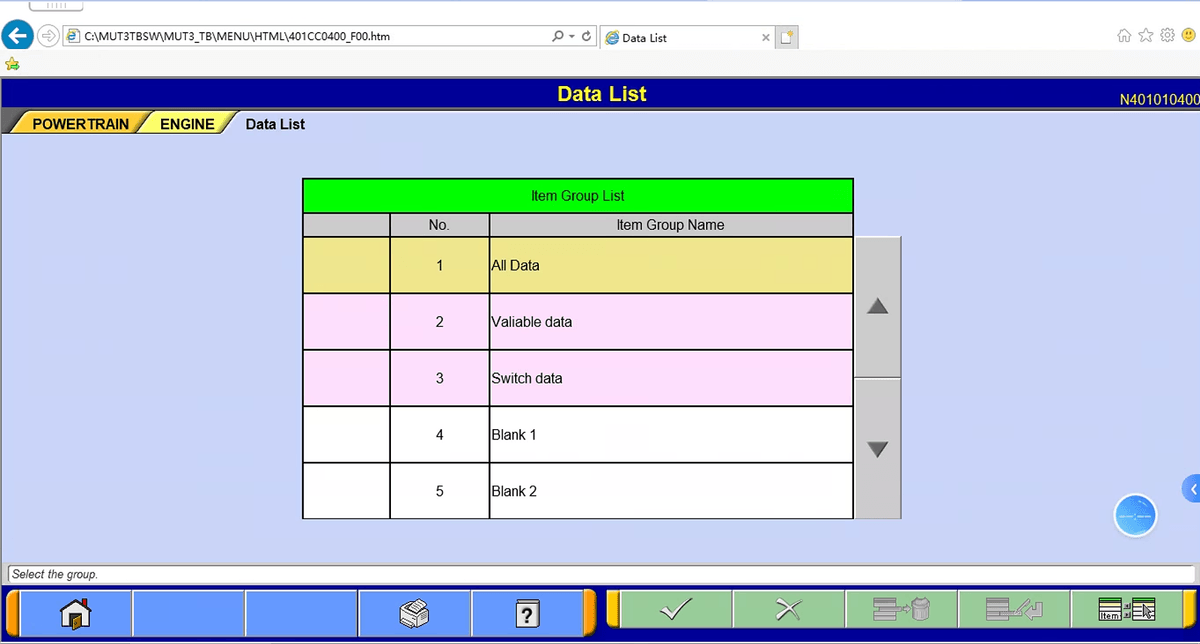Click the printer icon button
The width and height of the screenshot is (1200, 644).
click(x=414, y=611)
